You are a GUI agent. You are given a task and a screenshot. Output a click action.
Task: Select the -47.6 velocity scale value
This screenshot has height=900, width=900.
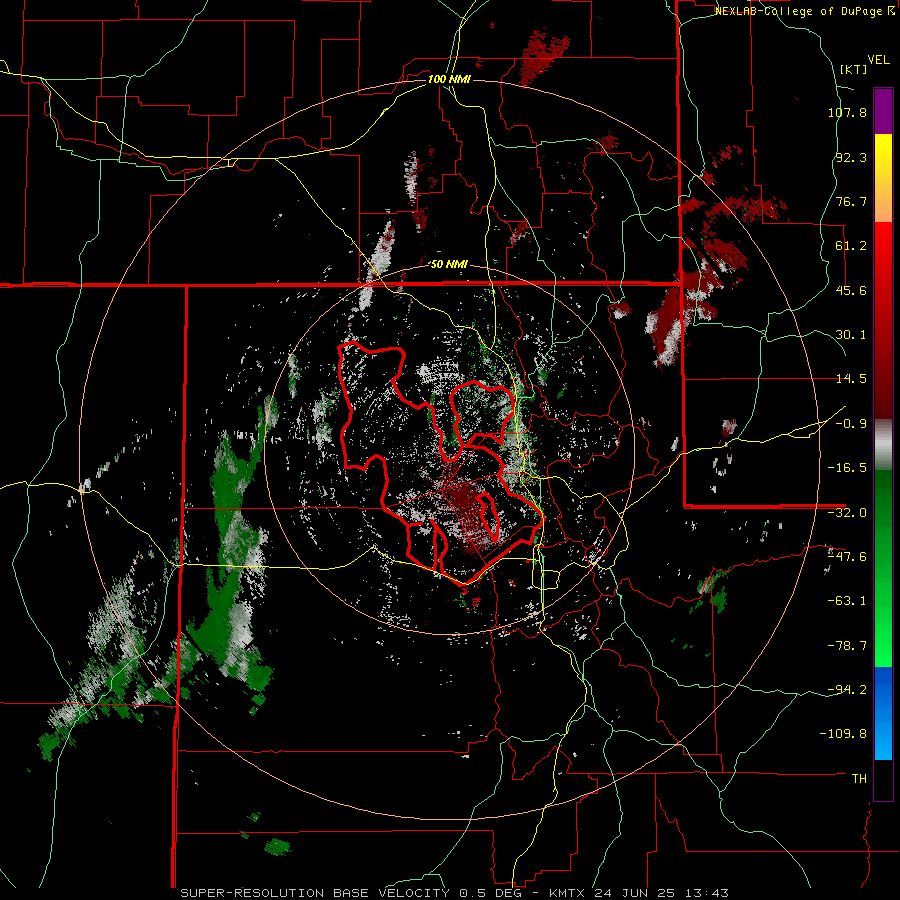(847, 557)
